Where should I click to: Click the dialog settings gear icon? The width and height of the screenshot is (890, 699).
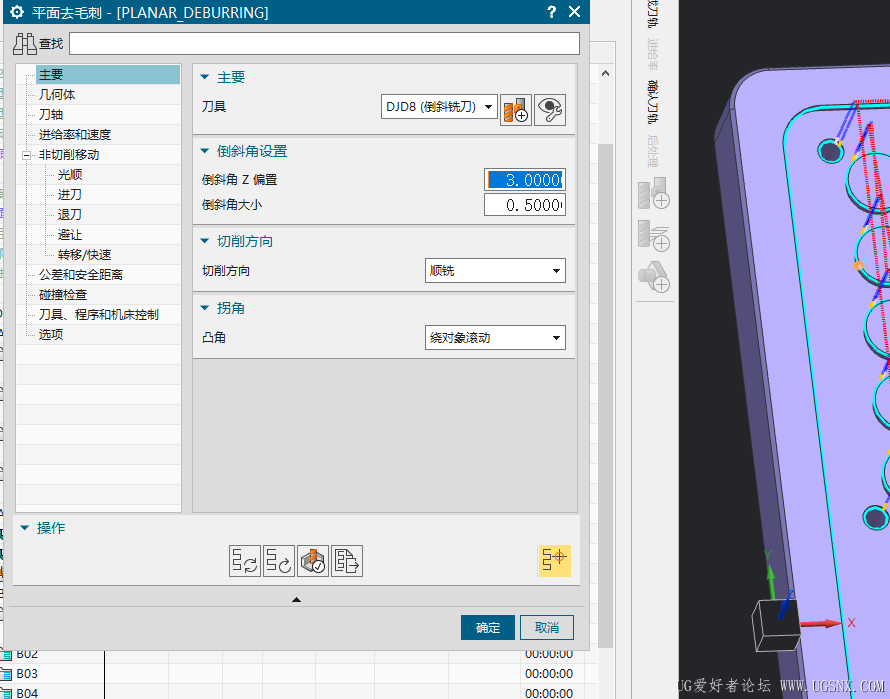(17, 12)
